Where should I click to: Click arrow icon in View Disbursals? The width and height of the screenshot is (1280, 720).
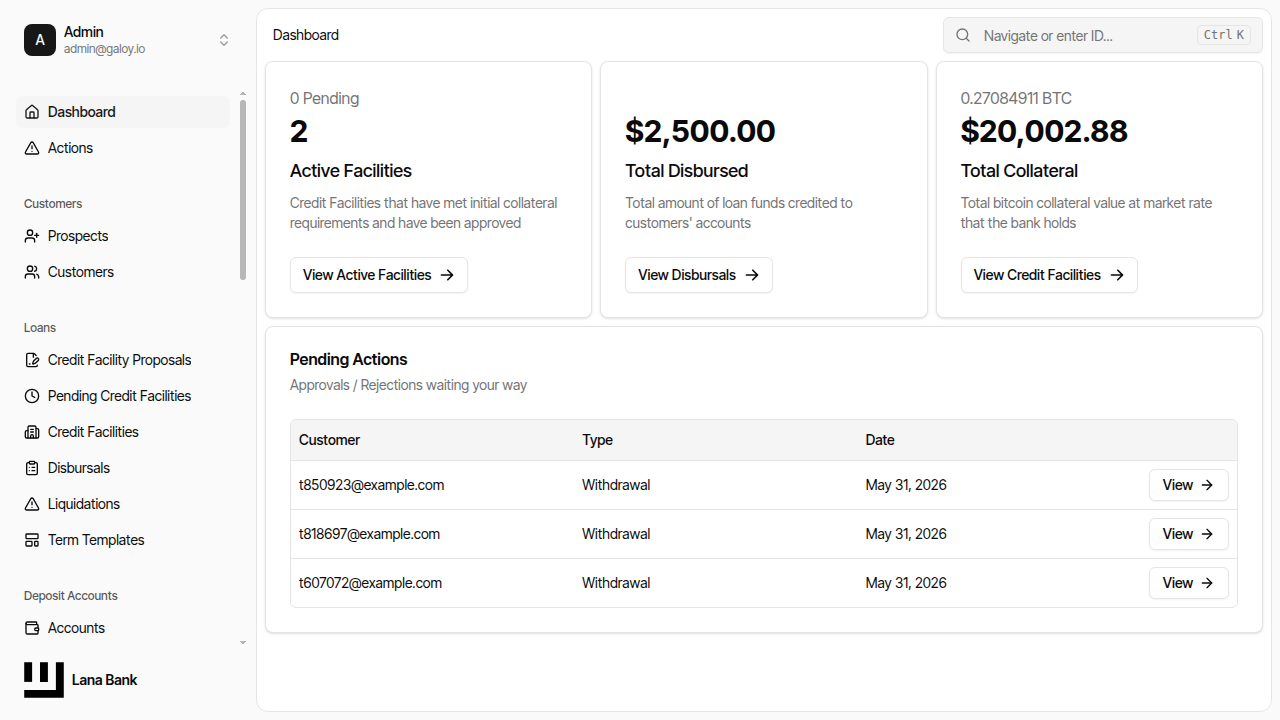coord(752,275)
